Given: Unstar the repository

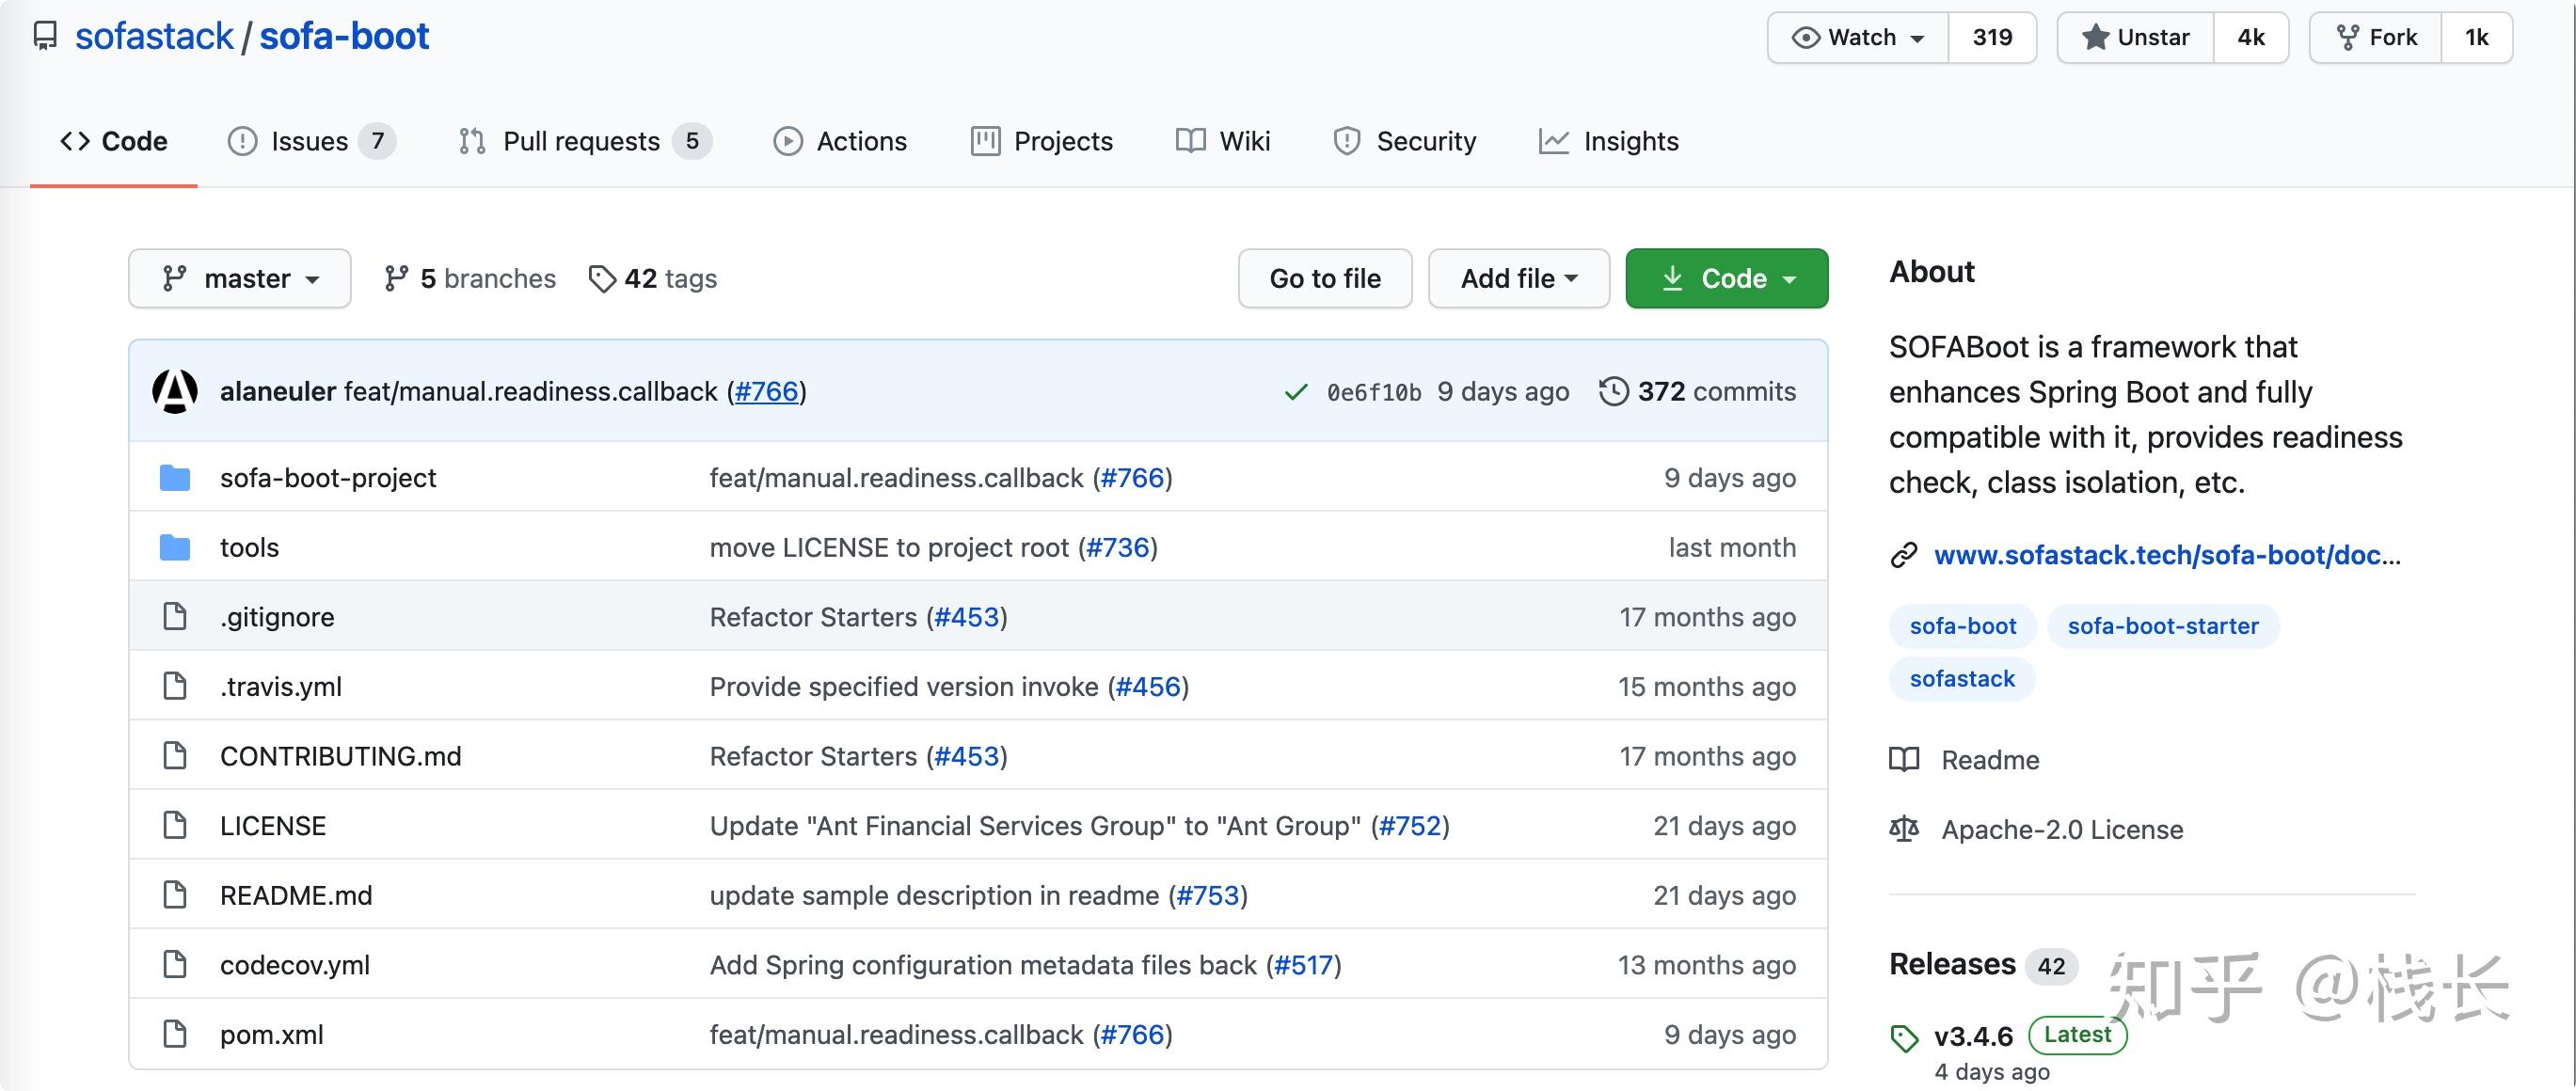Looking at the screenshot, I should (x=2136, y=38).
